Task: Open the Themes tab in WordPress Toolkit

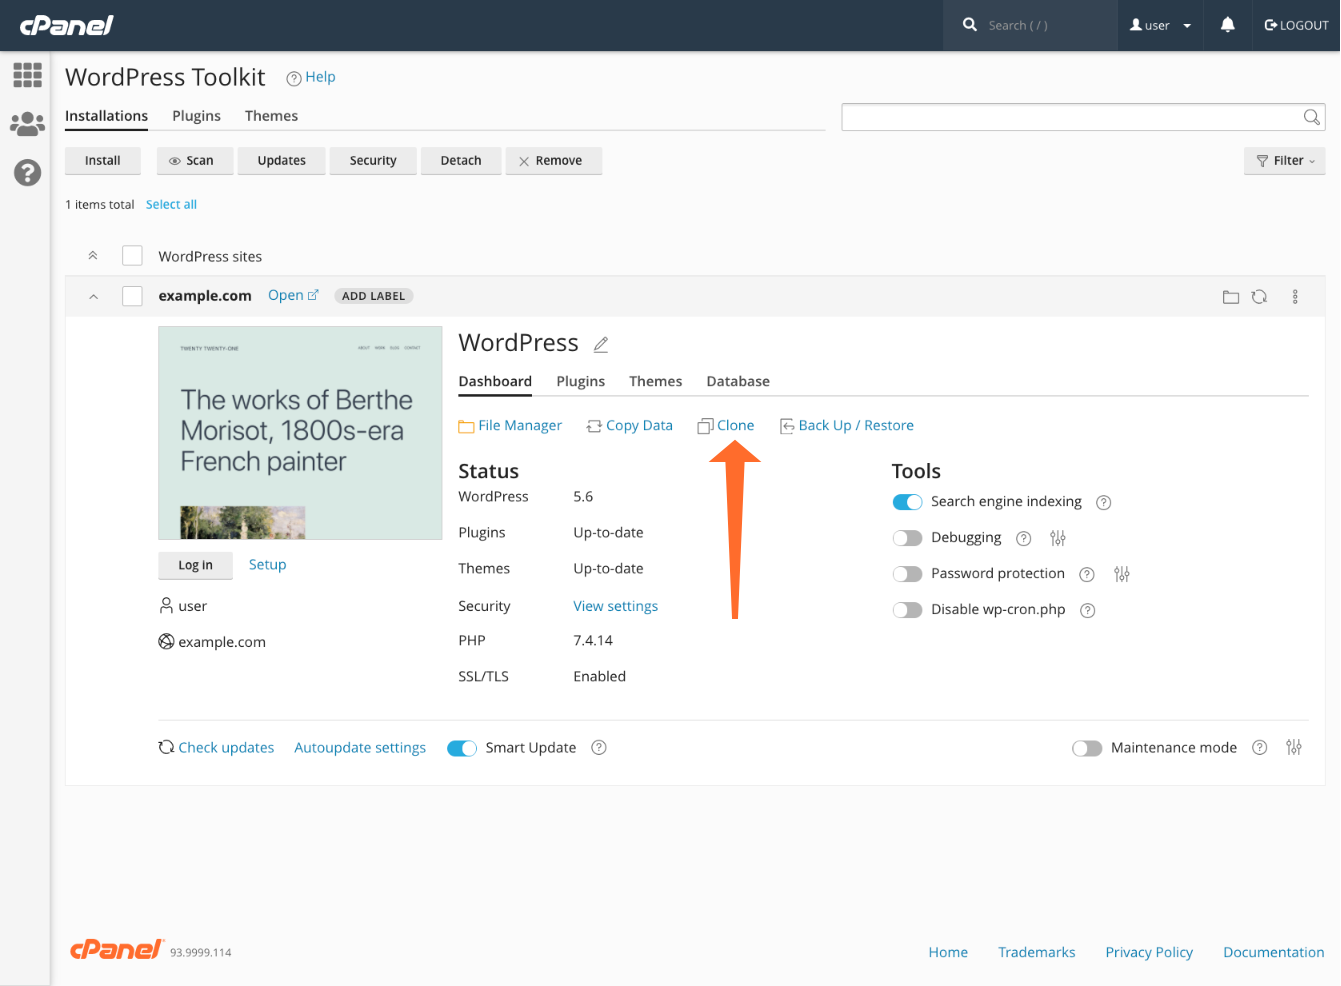Action: point(271,115)
